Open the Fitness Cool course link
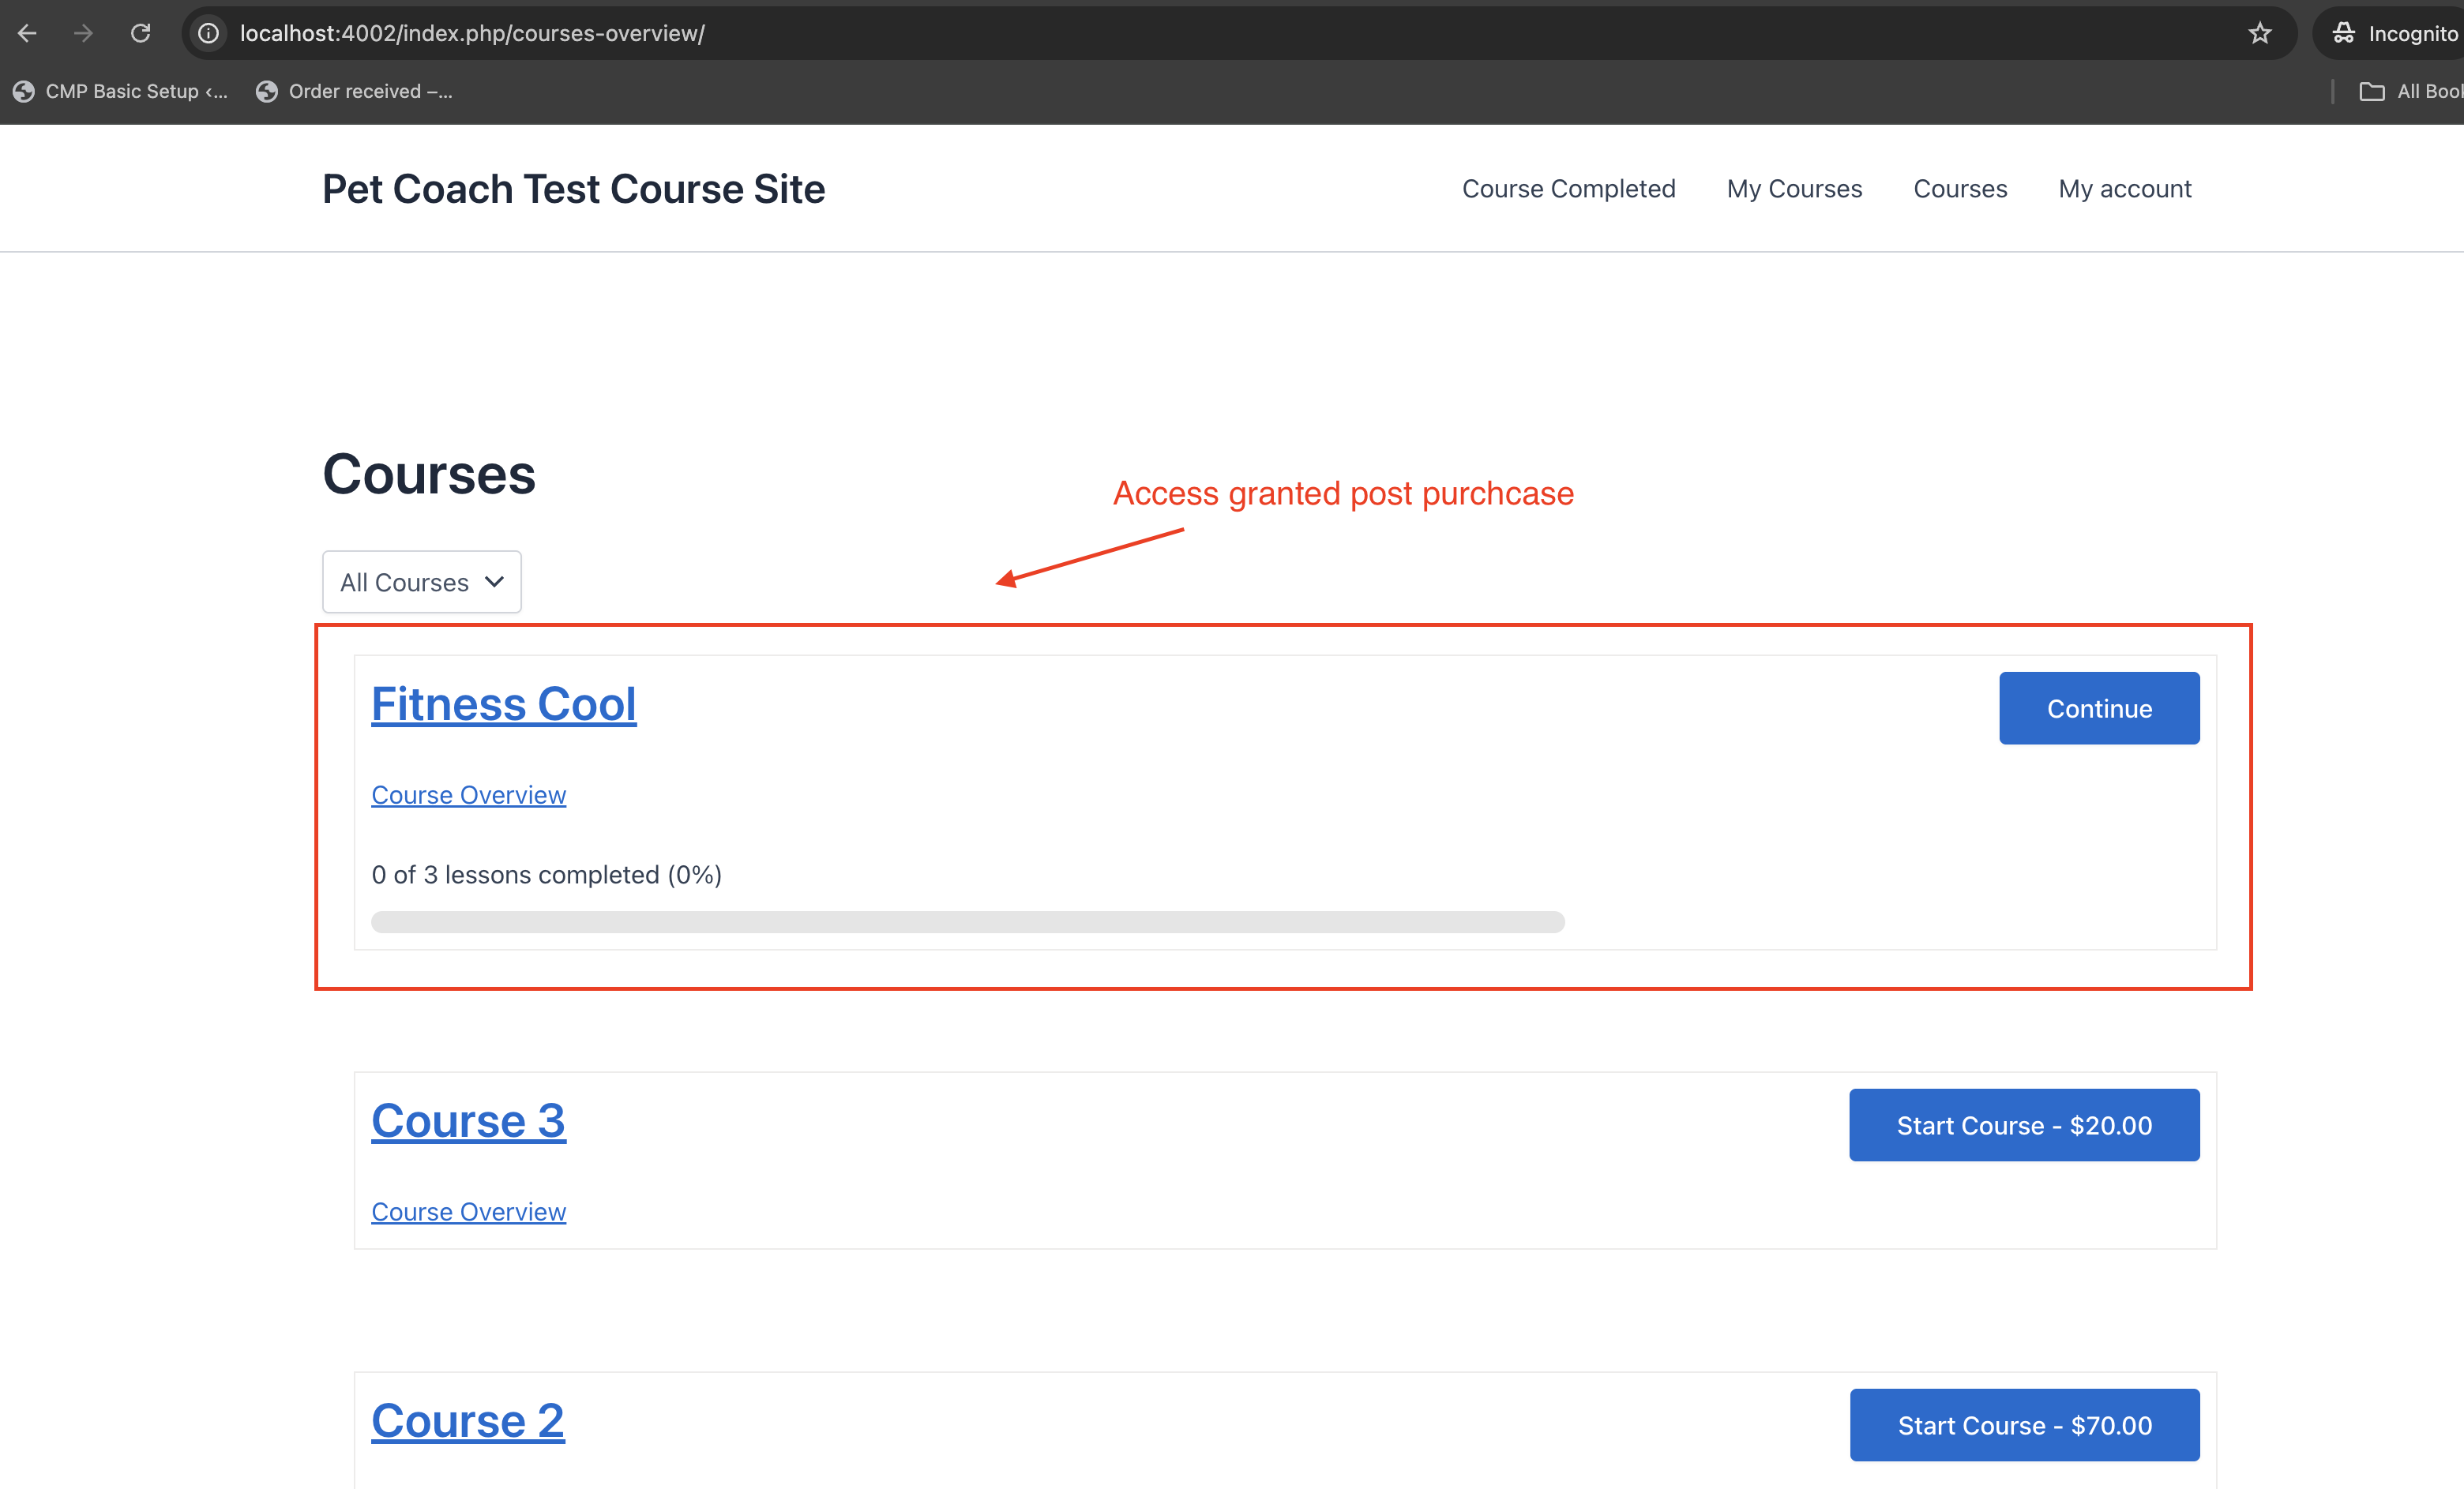 pyautogui.click(x=504, y=703)
